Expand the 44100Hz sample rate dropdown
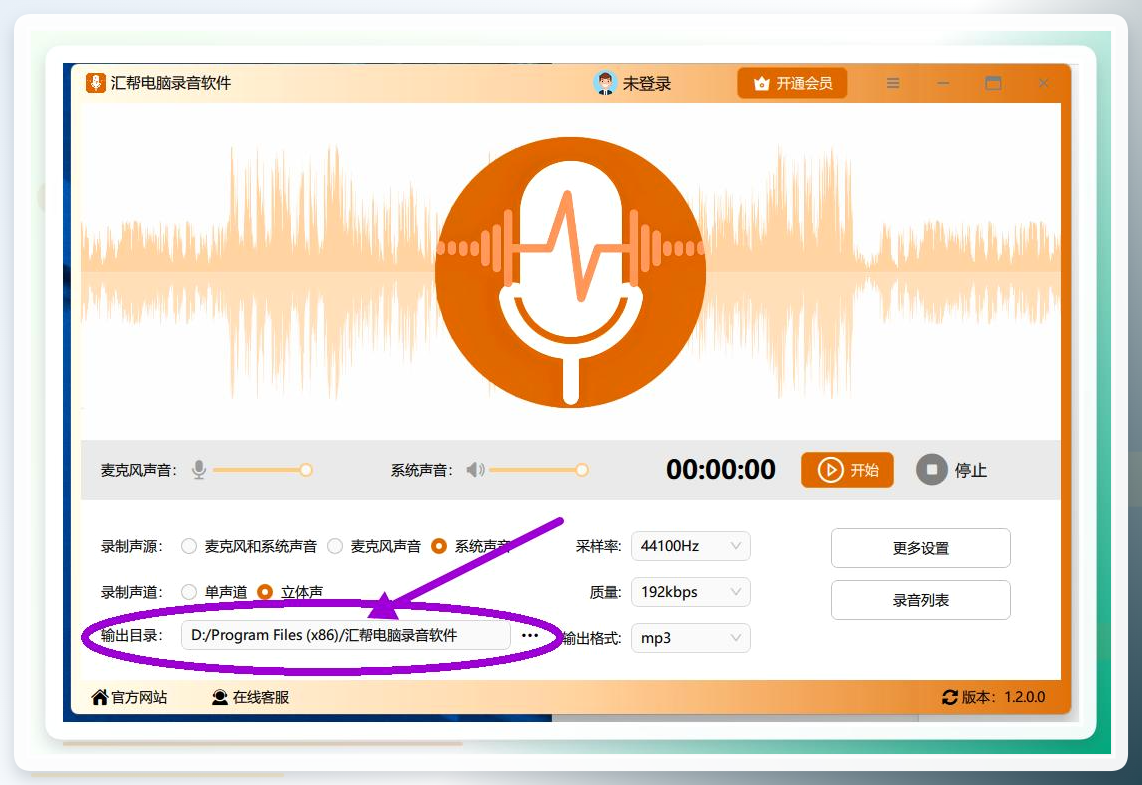This screenshot has height=785, width=1142. point(690,546)
